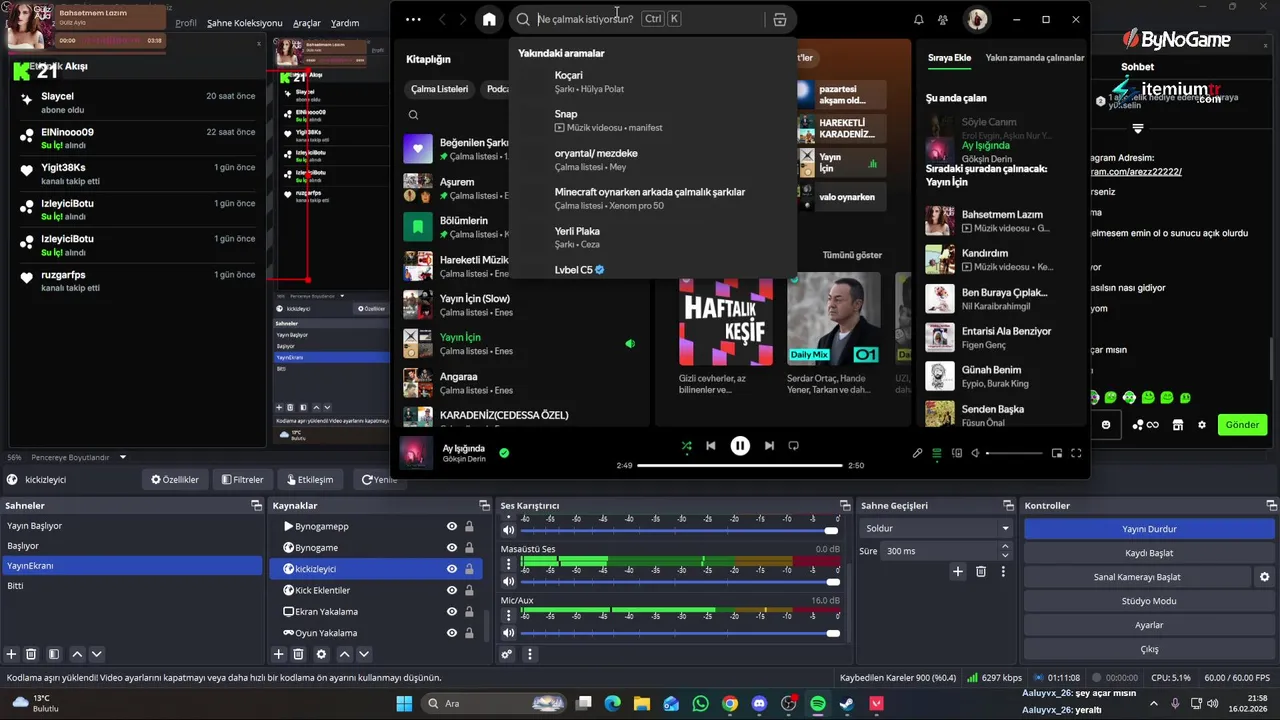The image size is (1280, 720).
Task: Select the Başlıyor scene
Action: tap(132, 546)
